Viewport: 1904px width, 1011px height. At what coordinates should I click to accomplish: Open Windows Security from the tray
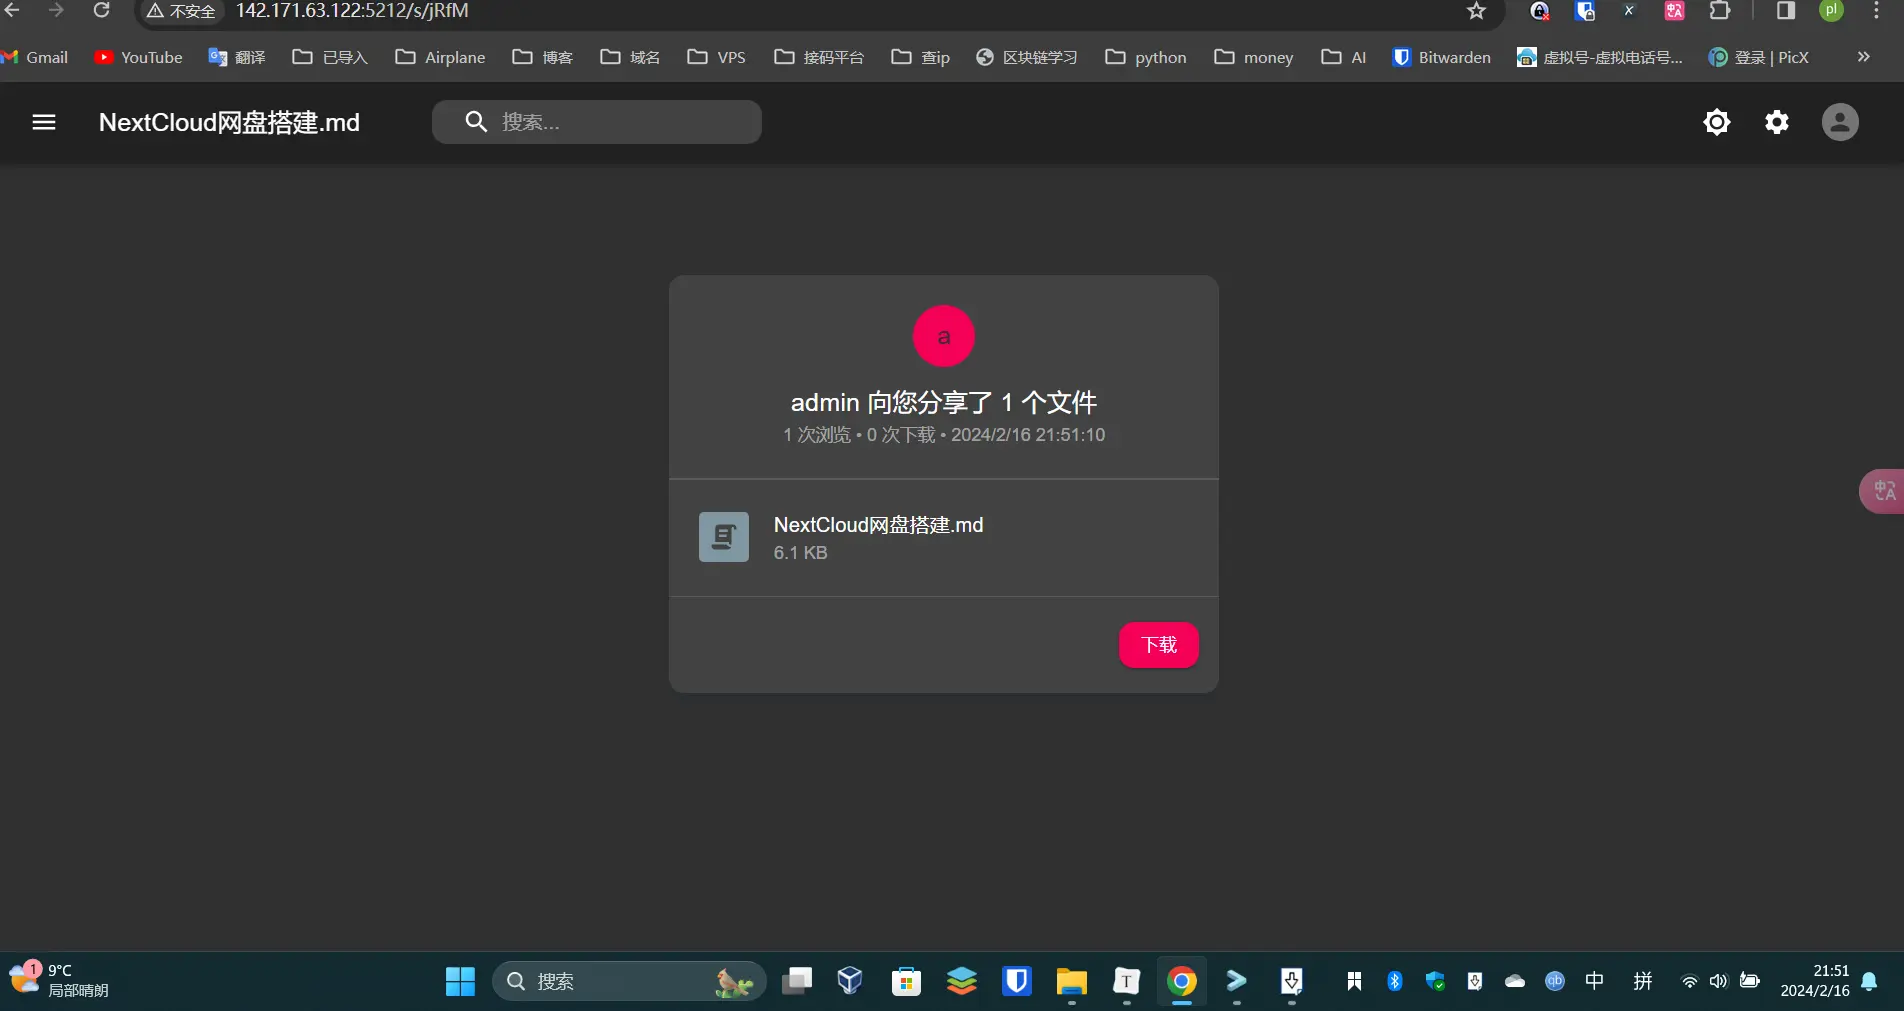[x=1435, y=981]
